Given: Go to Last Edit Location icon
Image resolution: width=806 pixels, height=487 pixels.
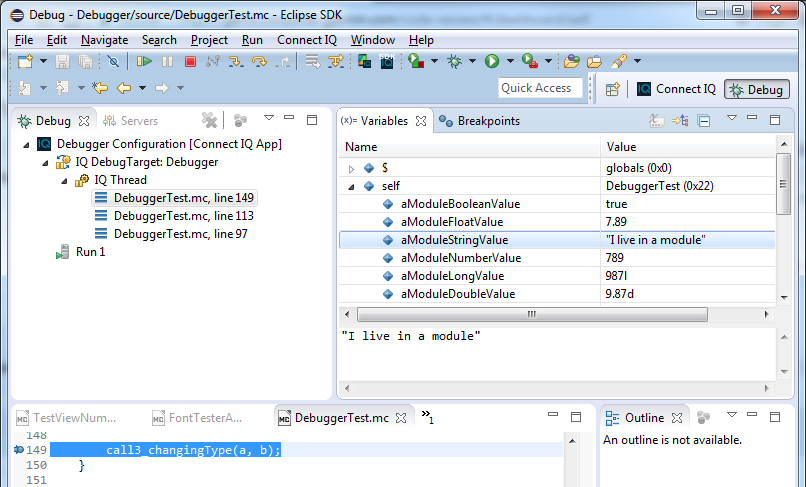Looking at the screenshot, I should pyautogui.click(x=100, y=88).
